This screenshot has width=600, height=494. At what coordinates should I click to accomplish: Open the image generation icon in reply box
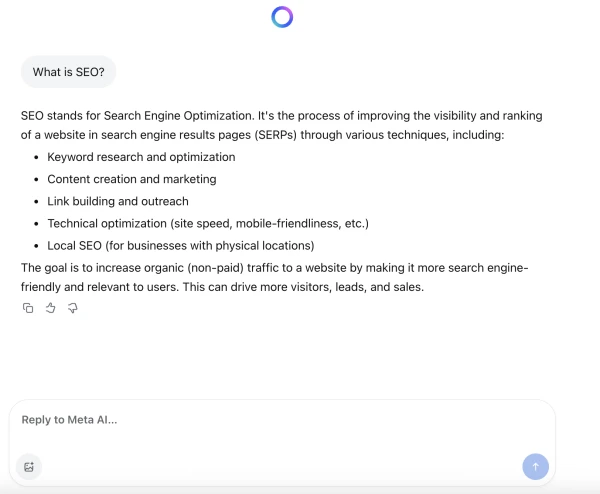[x=29, y=467]
